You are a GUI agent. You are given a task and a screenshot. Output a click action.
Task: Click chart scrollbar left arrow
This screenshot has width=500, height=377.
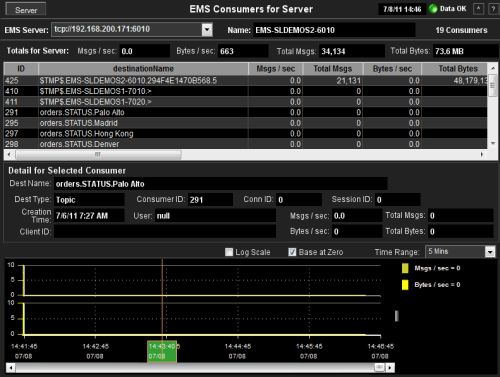pyautogui.click(x=11, y=368)
